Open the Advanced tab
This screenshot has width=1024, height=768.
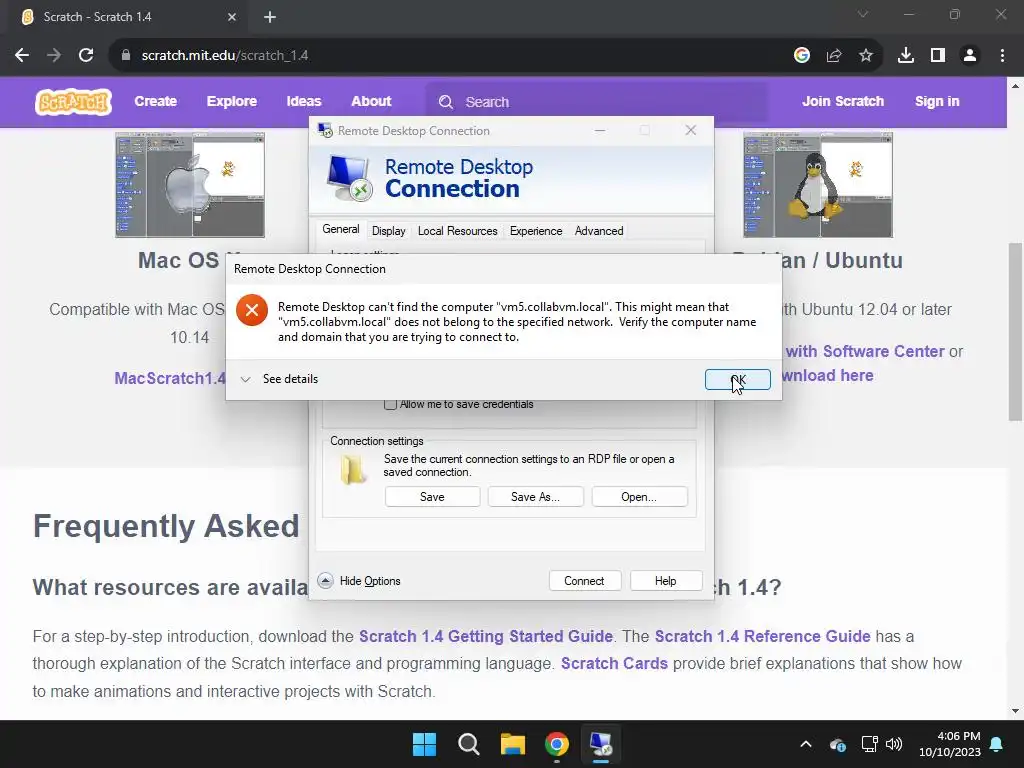coord(599,231)
